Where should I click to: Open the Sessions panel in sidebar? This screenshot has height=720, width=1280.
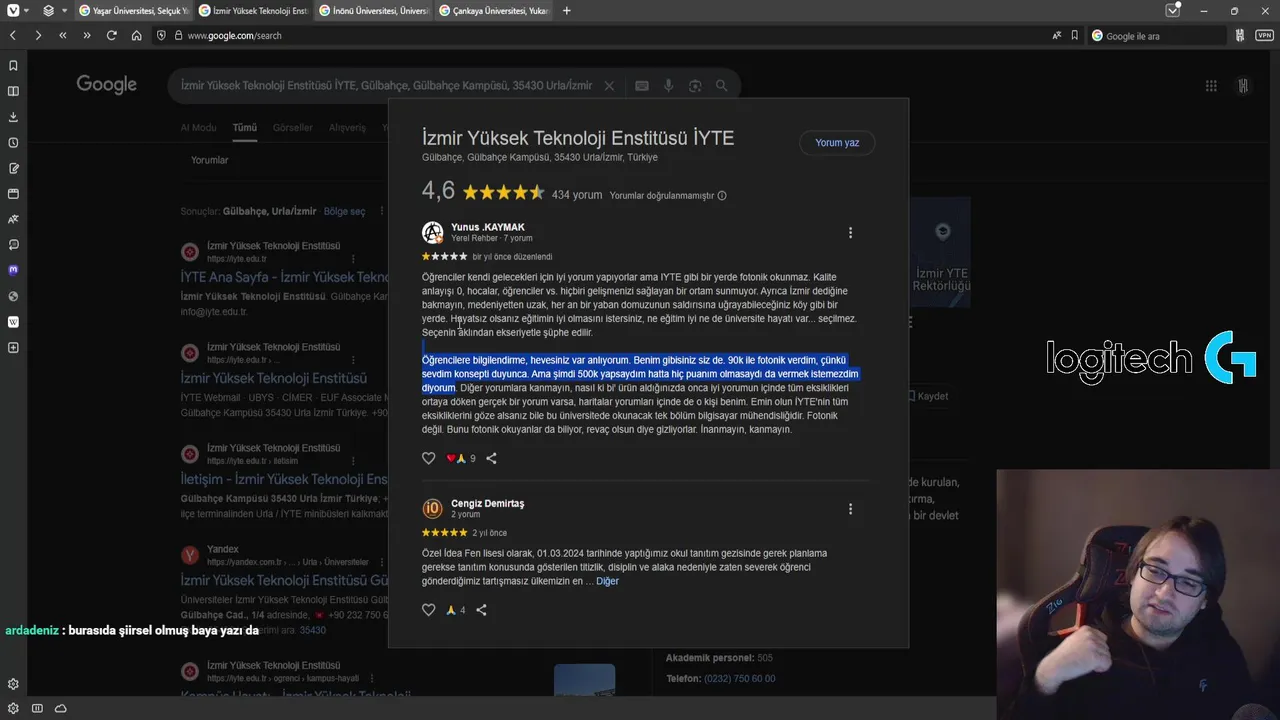(13, 245)
